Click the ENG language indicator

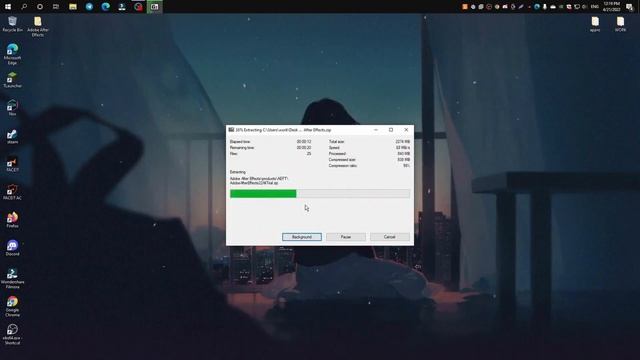[x=595, y=7]
